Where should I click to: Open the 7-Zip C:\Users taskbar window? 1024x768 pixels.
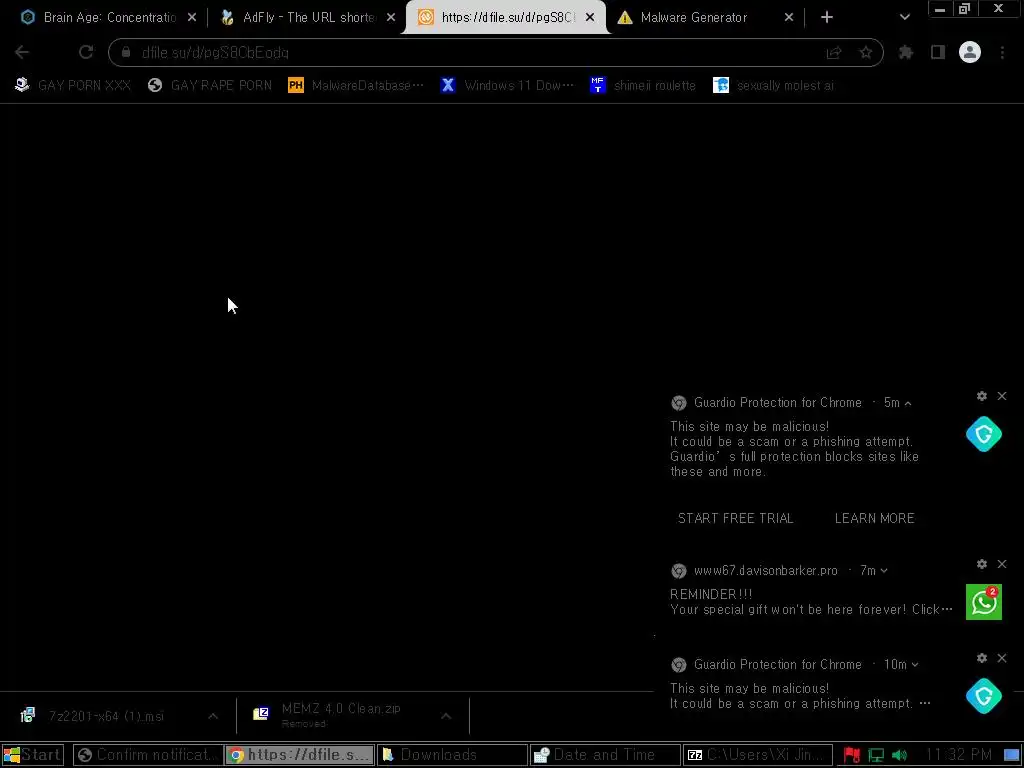click(x=758, y=756)
